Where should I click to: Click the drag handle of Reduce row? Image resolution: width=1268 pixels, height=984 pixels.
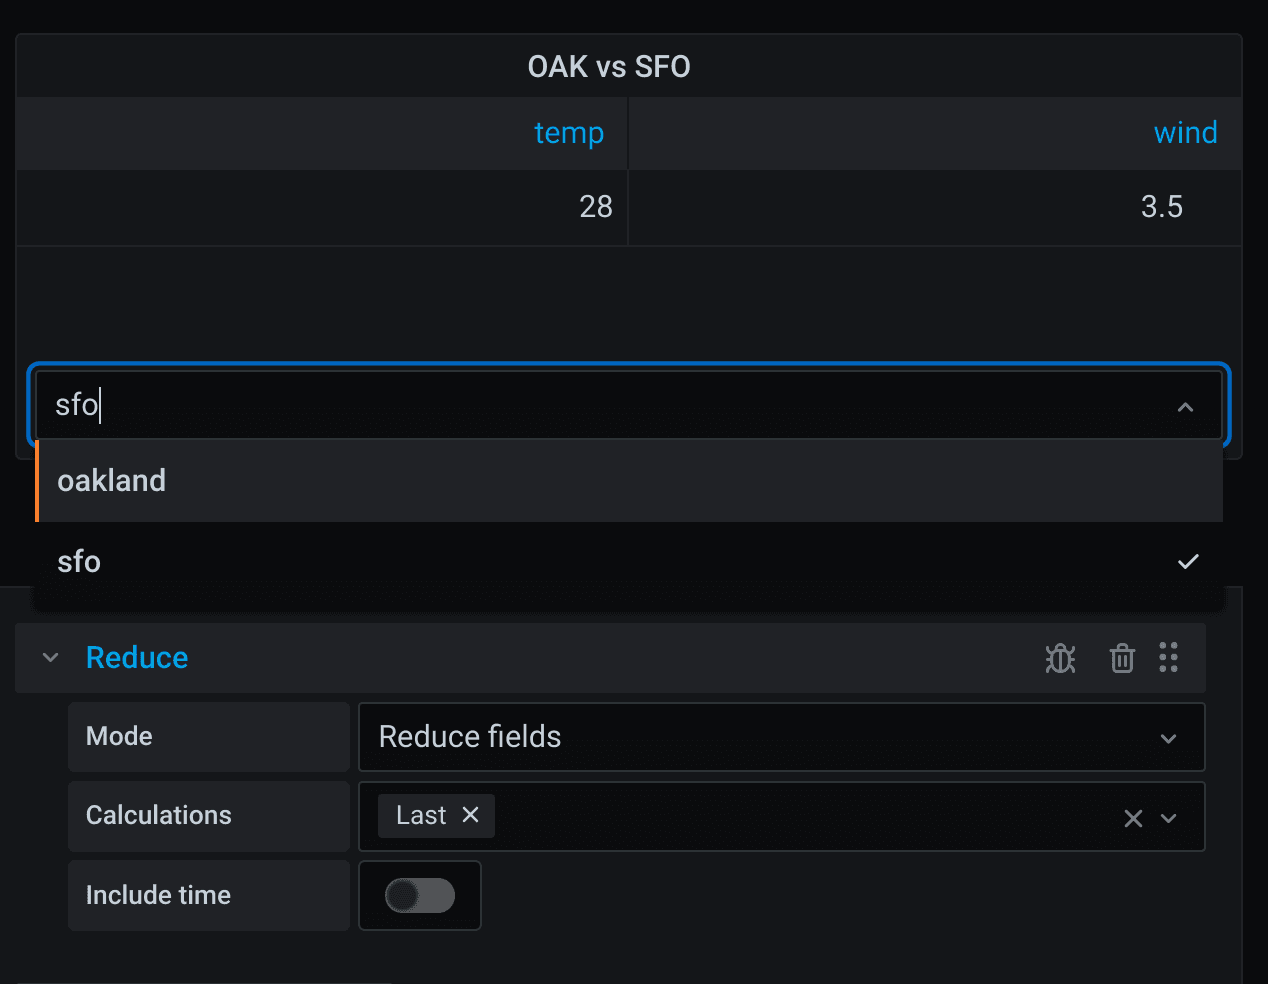(x=1168, y=657)
